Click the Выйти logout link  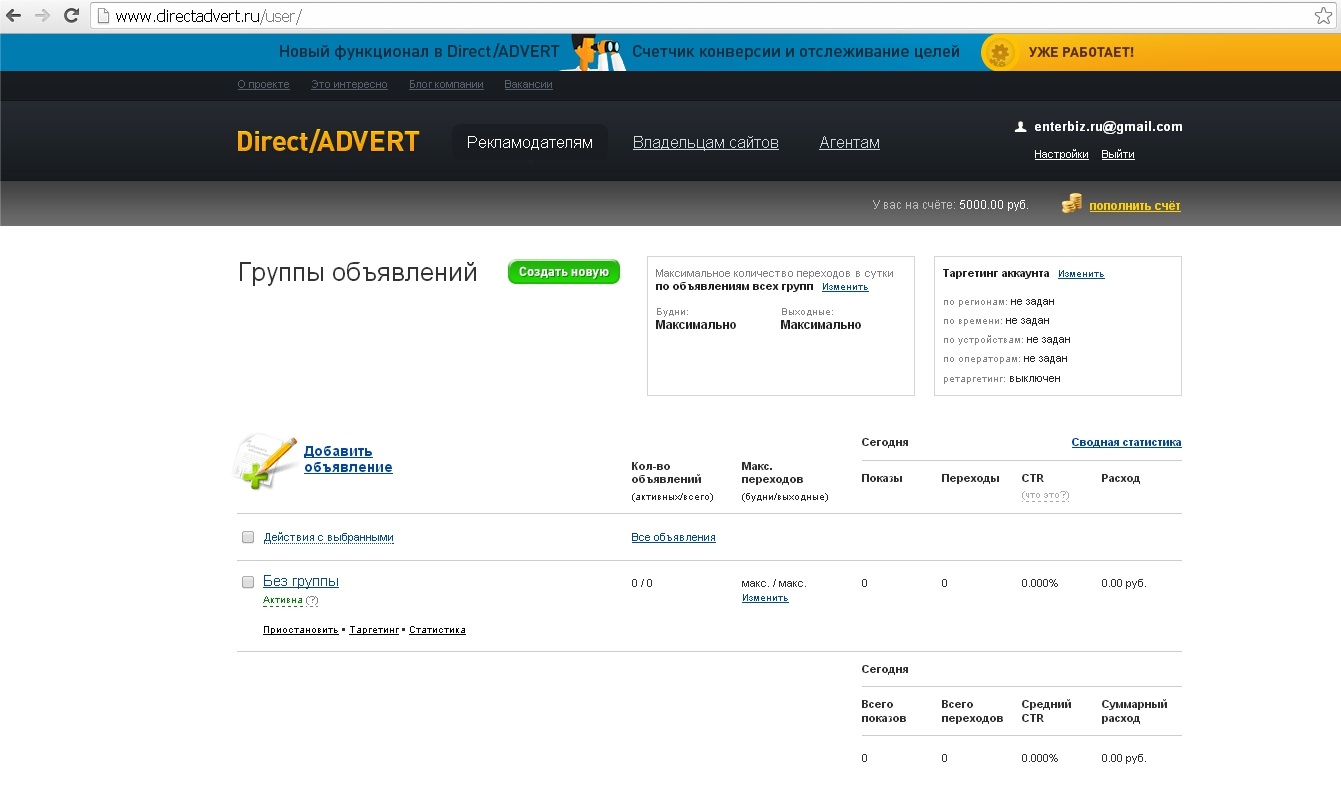pos(1118,155)
